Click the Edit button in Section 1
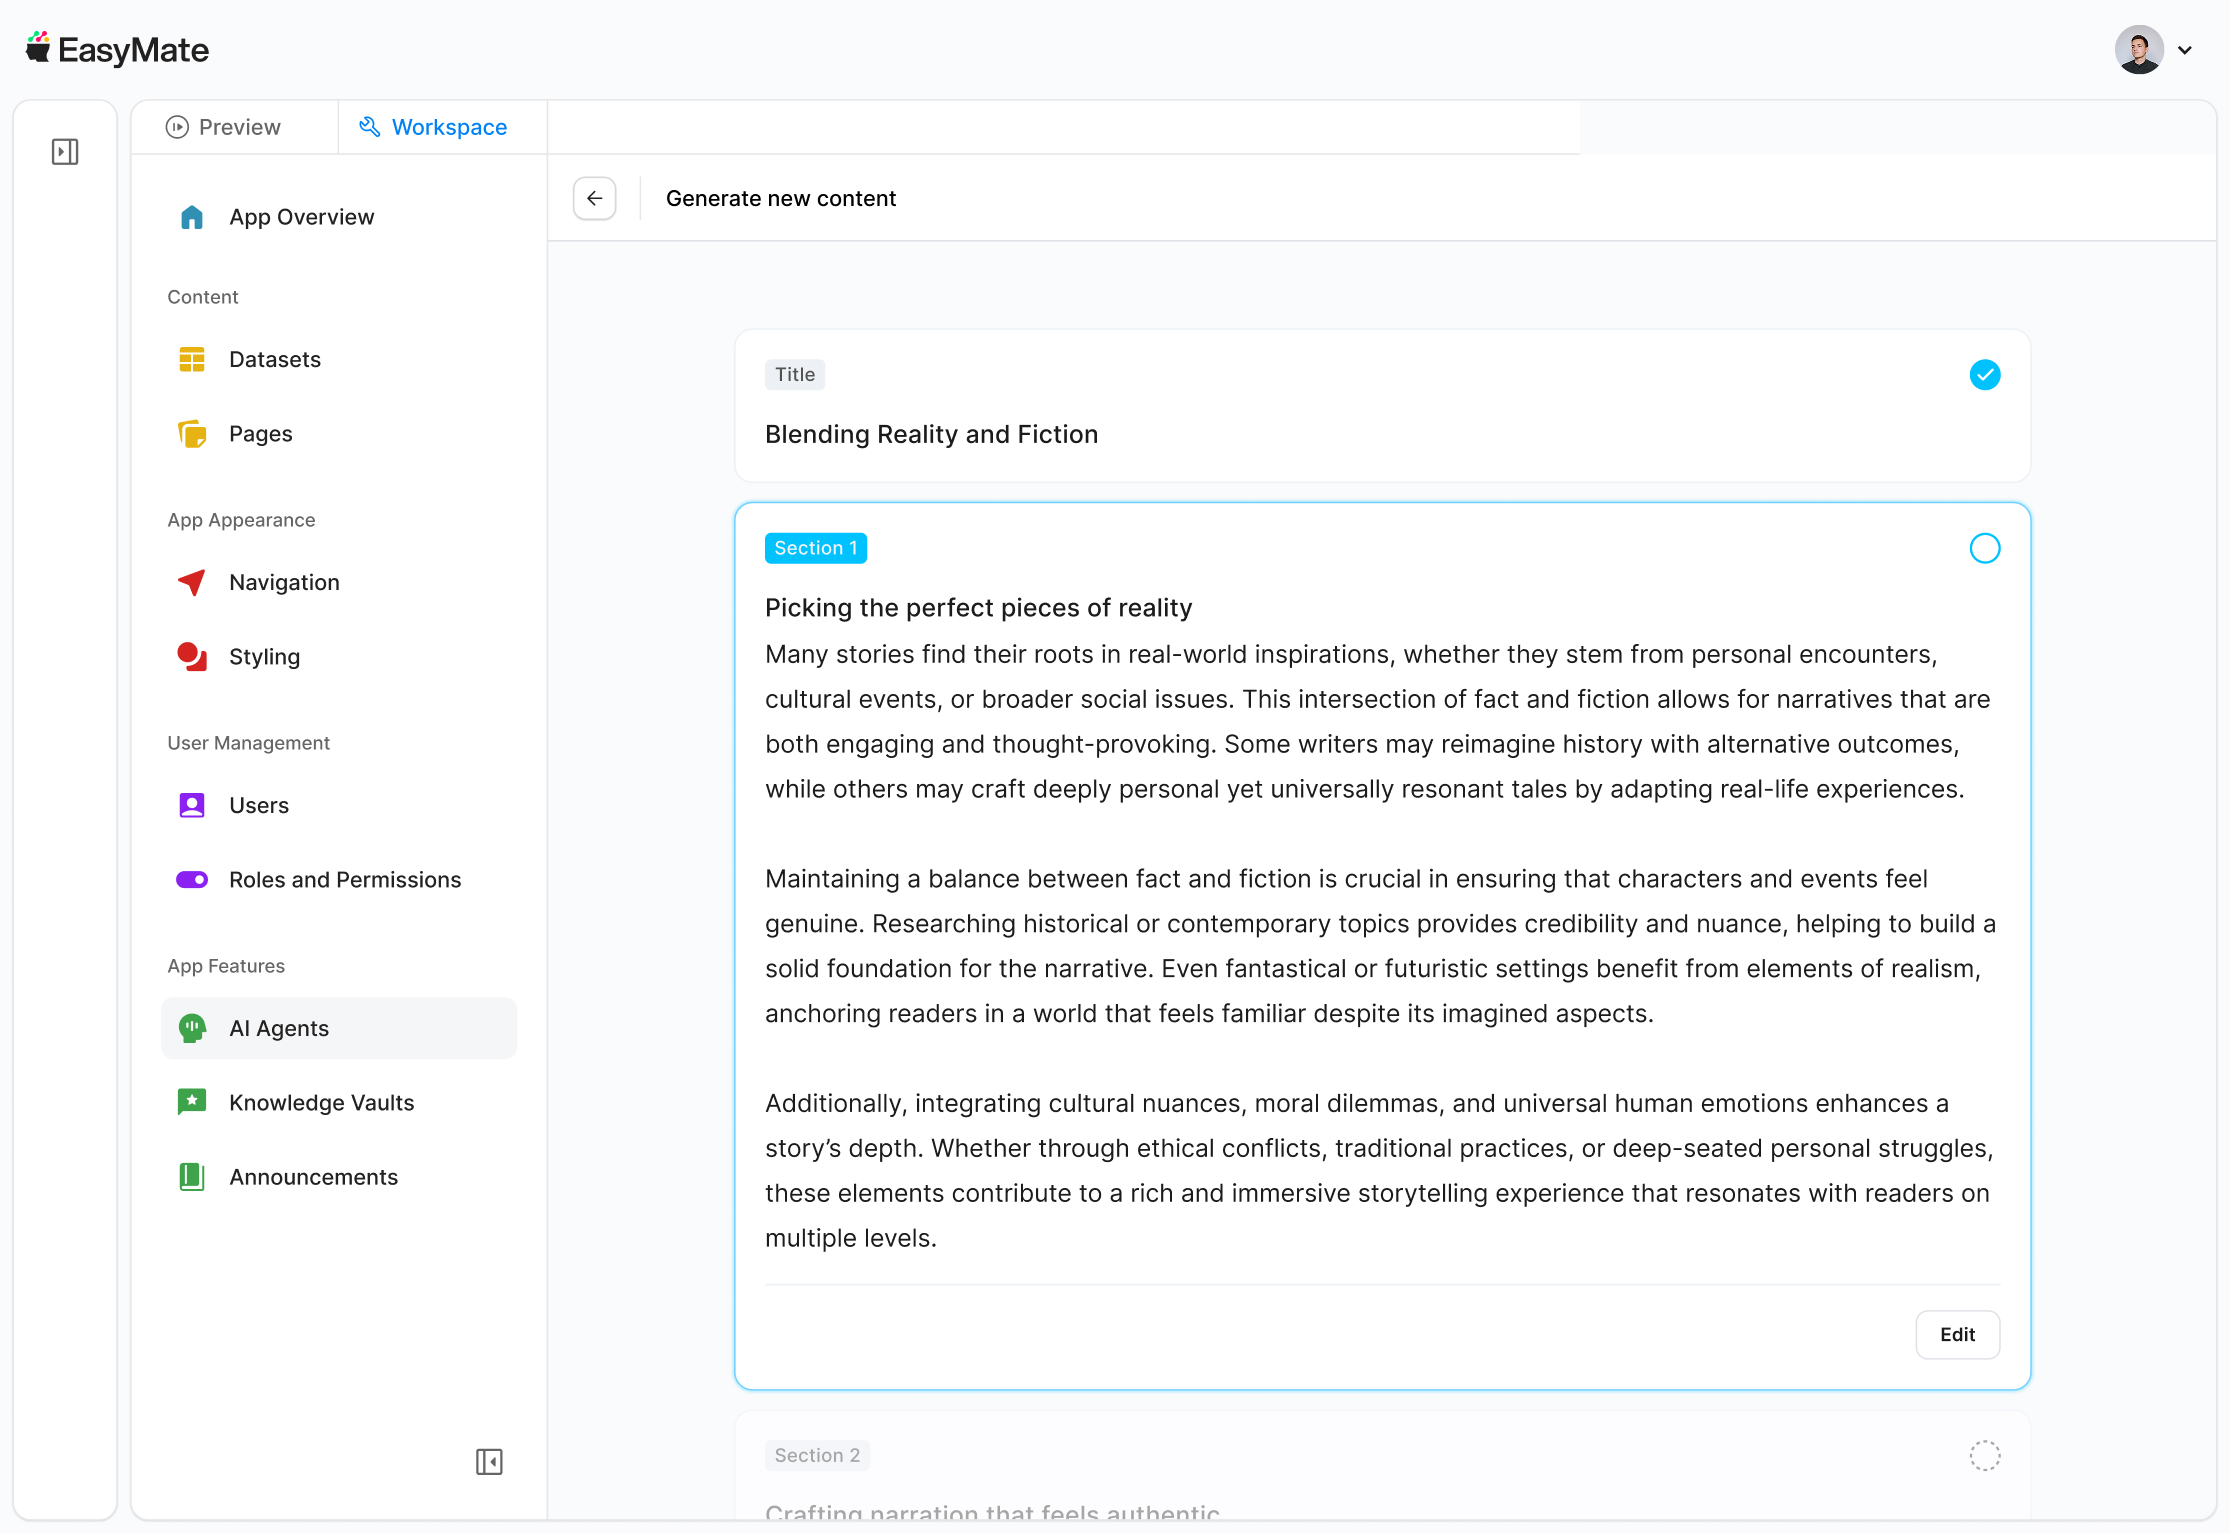The width and height of the screenshot is (2230, 1534). 1957,1335
